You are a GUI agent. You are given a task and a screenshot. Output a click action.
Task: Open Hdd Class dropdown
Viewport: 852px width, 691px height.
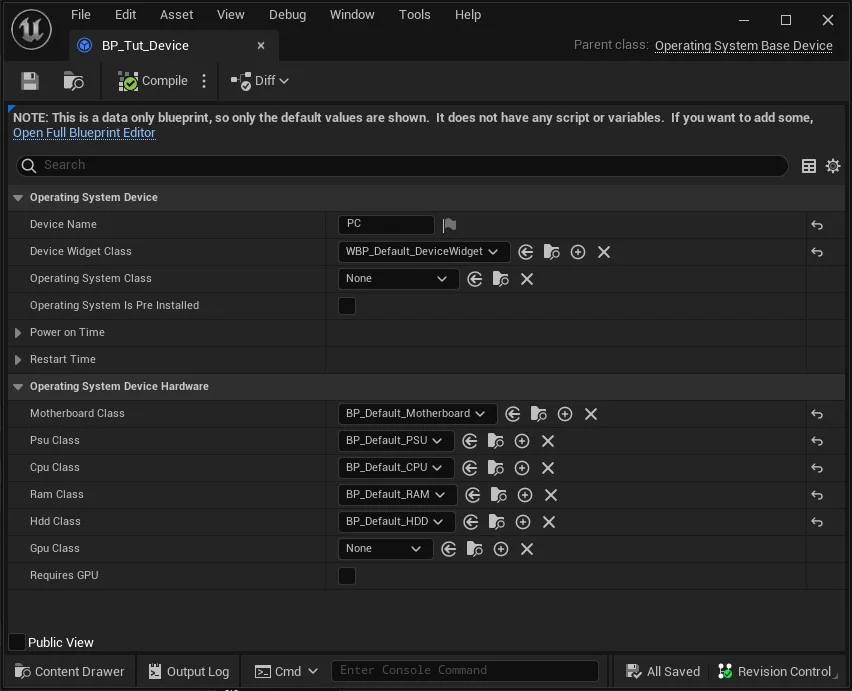click(x=396, y=522)
